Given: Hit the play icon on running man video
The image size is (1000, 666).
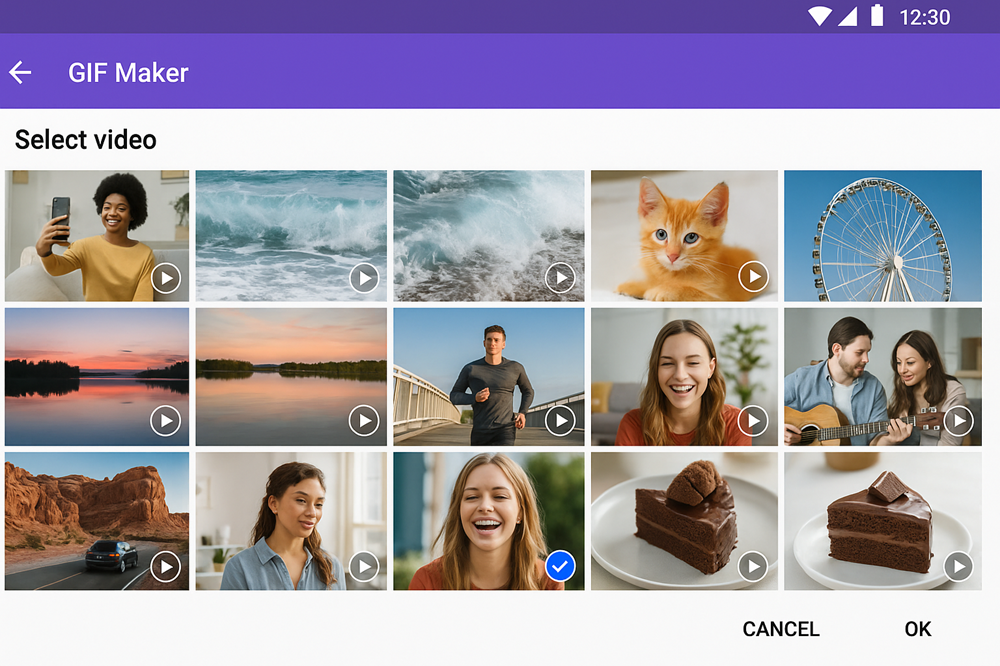Looking at the screenshot, I should point(561,421).
